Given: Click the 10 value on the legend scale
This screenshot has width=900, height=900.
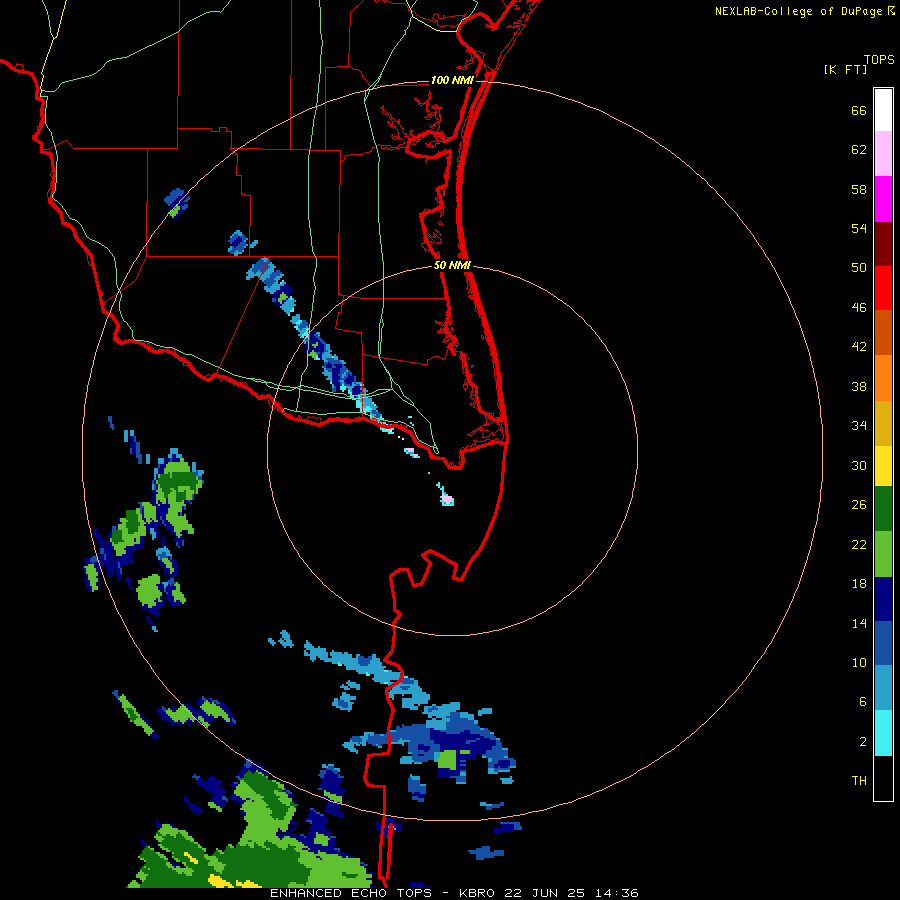Looking at the screenshot, I should [x=859, y=663].
